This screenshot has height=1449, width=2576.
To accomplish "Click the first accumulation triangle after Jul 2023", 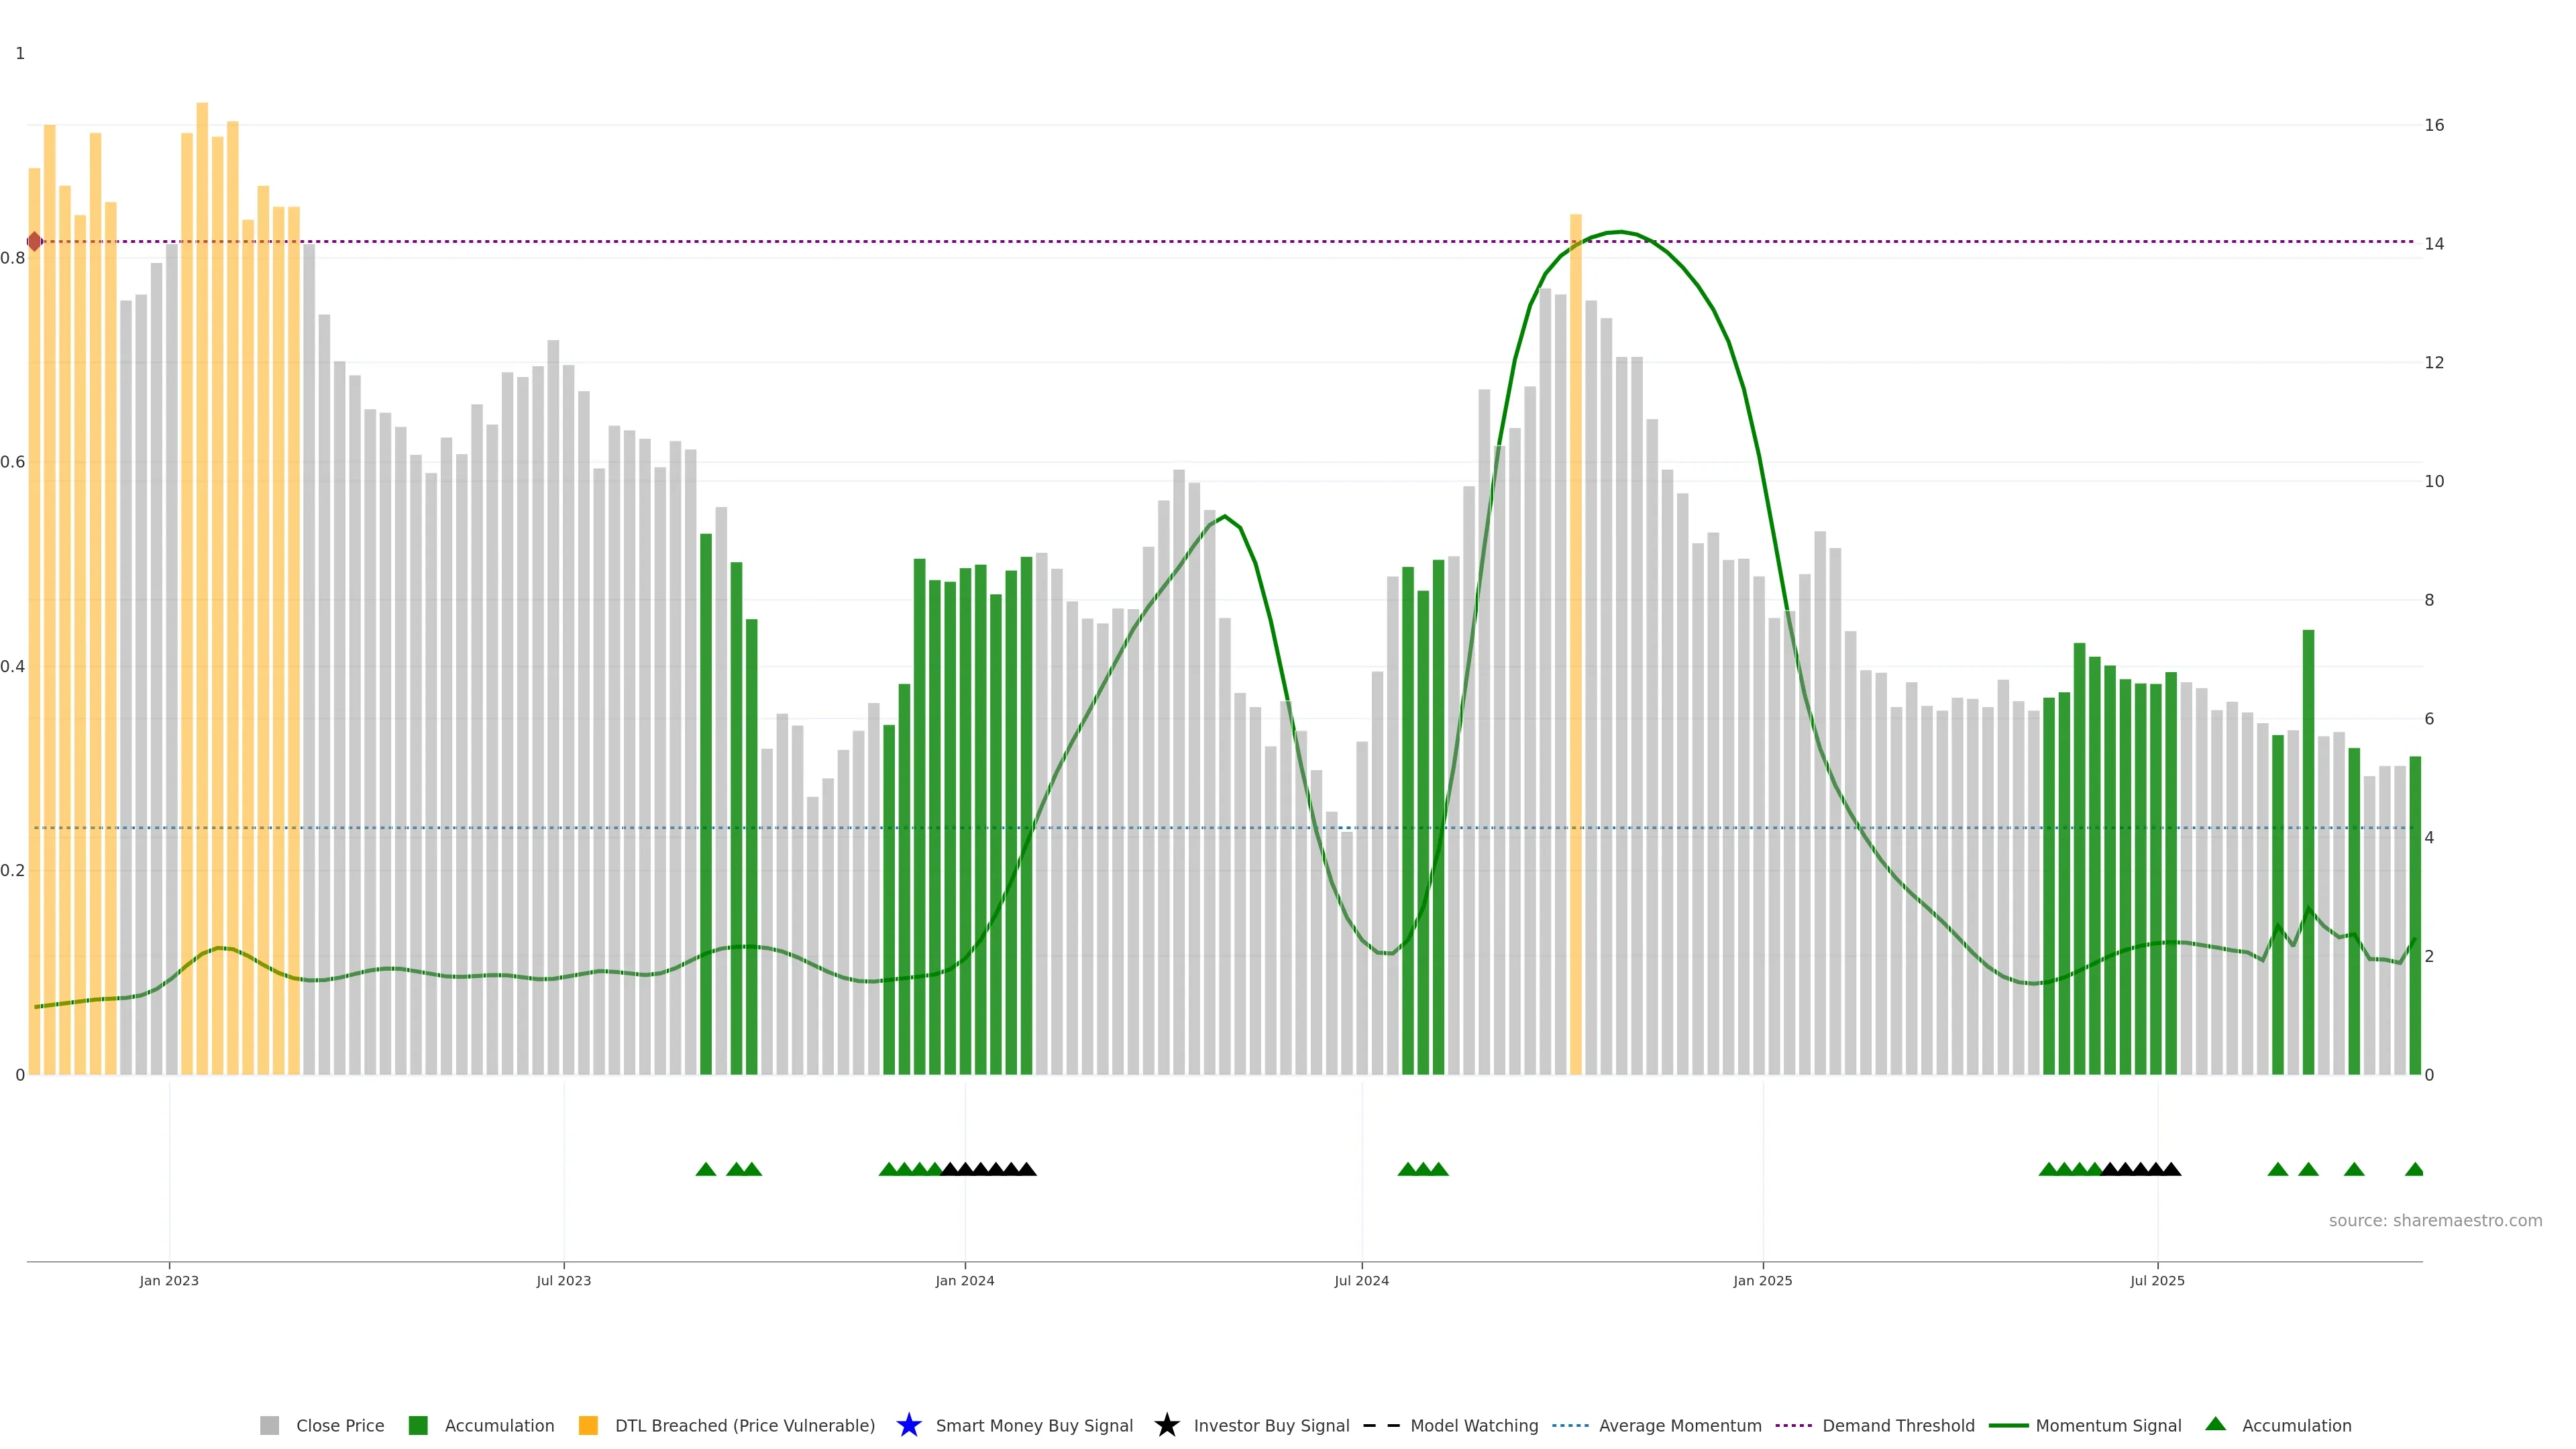I will (705, 1169).
